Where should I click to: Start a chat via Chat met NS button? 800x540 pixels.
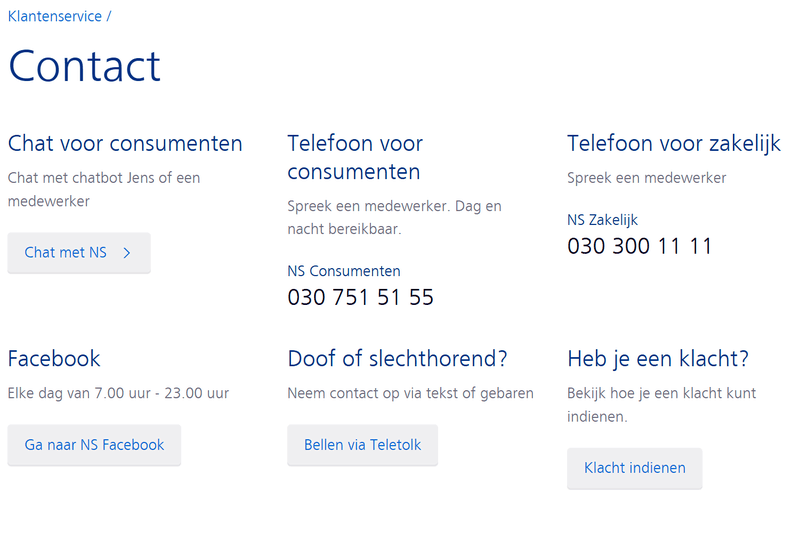coord(66,253)
